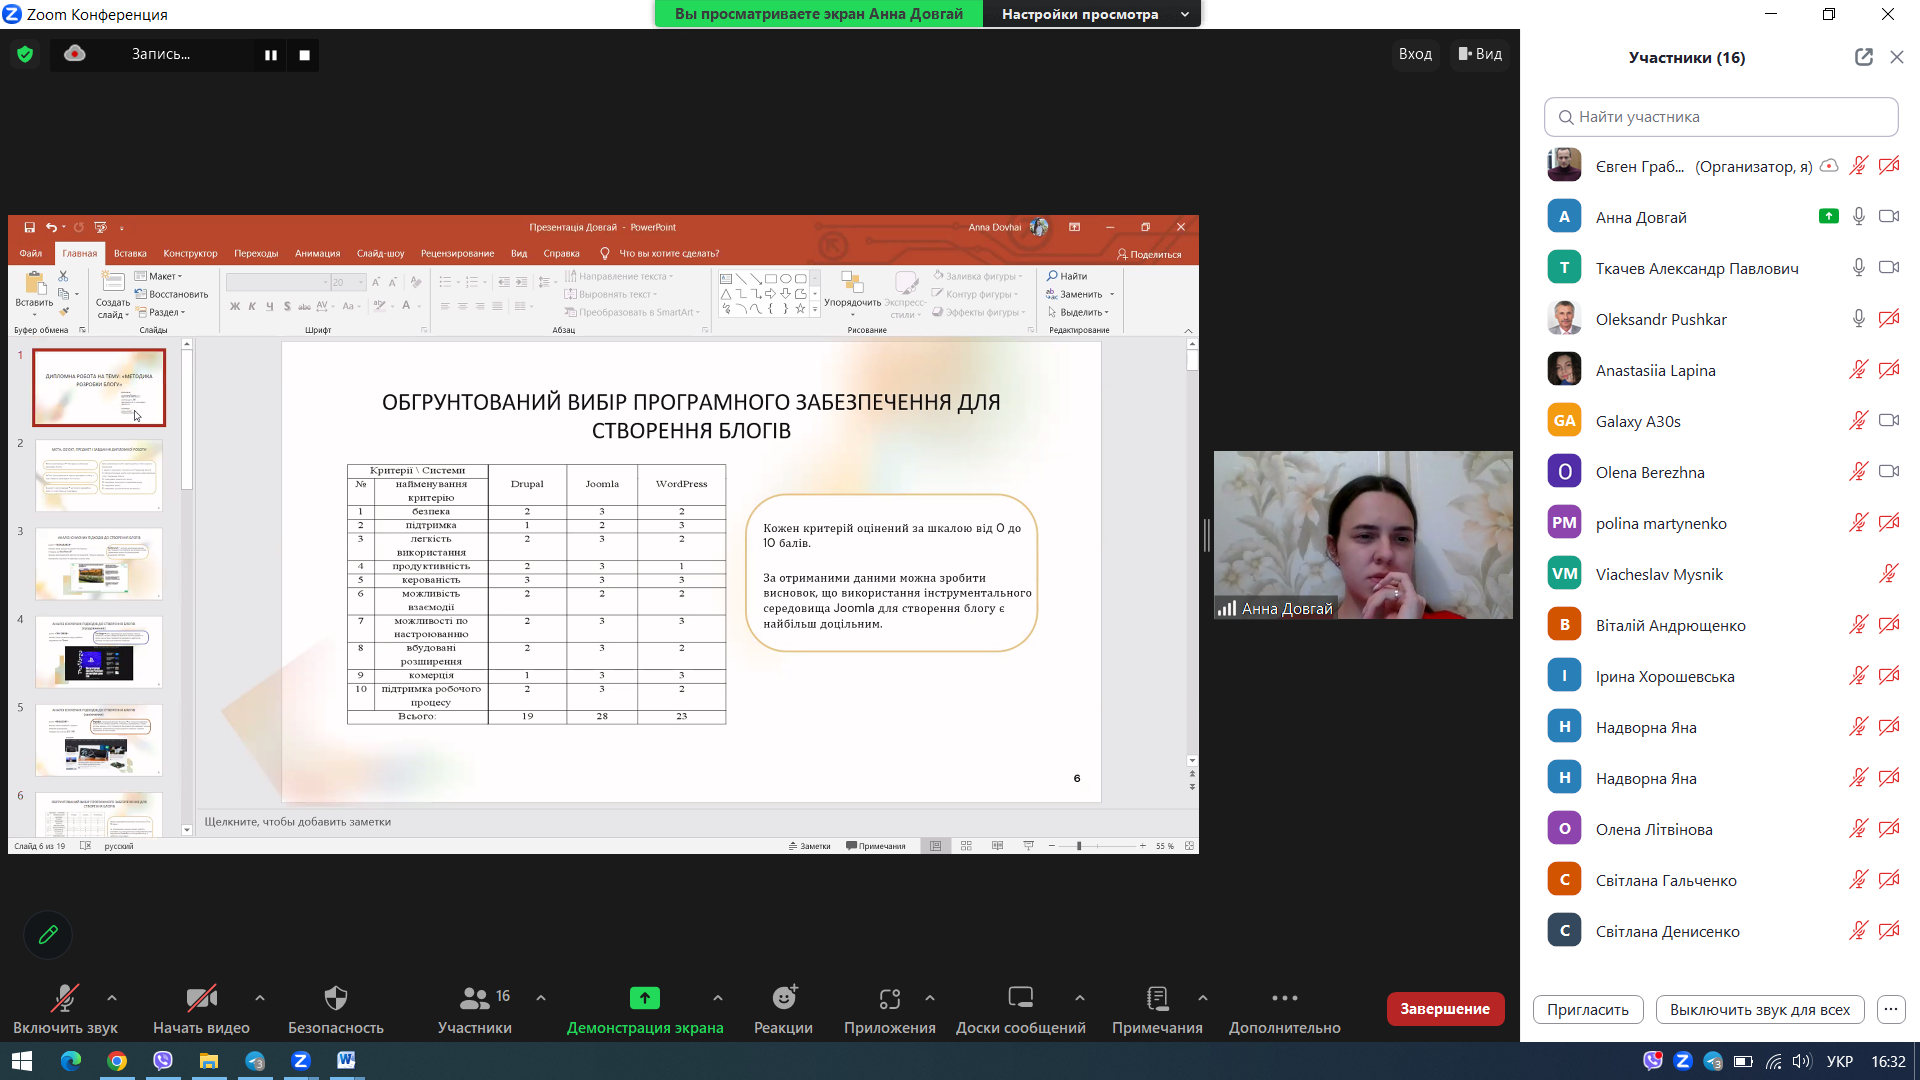Stop the Zoom recording
The height and width of the screenshot is (1080, 1920).
click(x=304, y=55)
